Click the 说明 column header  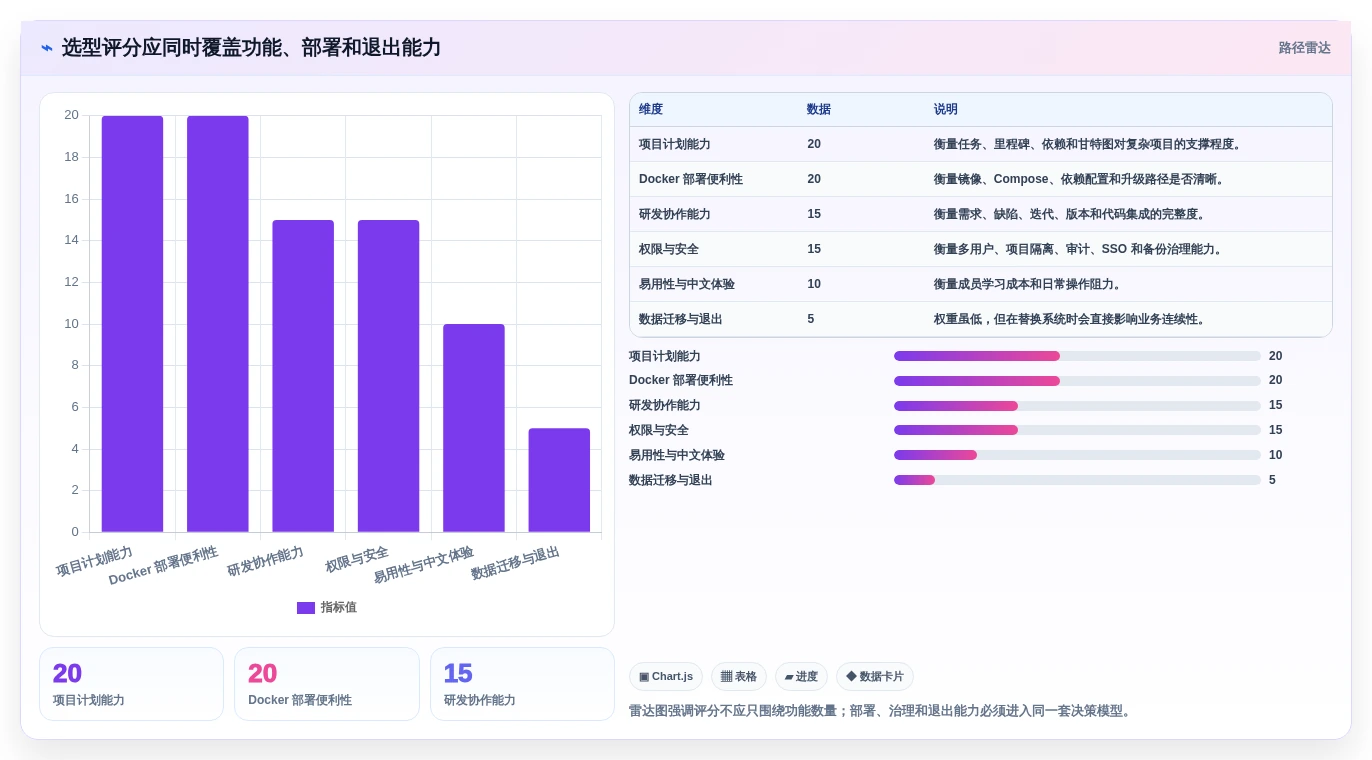(x=946, y=110)
